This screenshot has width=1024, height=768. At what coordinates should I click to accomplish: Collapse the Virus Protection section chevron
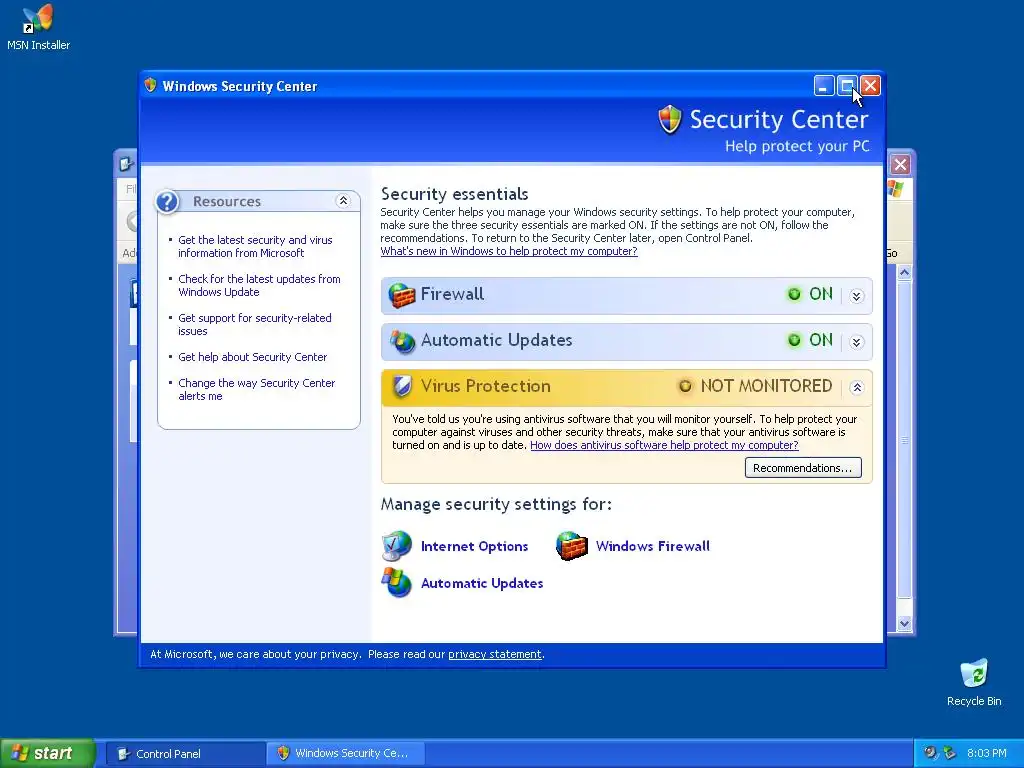856,387
